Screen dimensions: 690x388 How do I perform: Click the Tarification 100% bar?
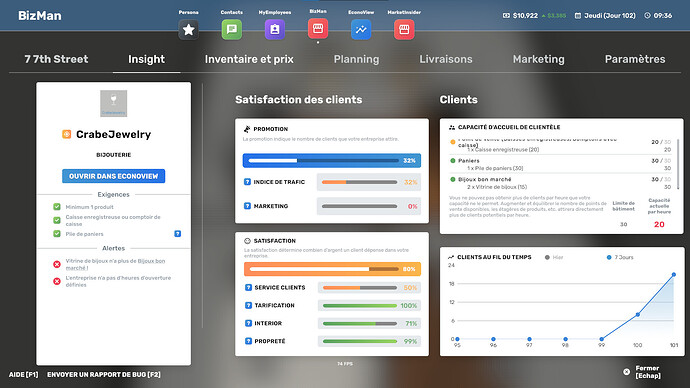(369, 305)
